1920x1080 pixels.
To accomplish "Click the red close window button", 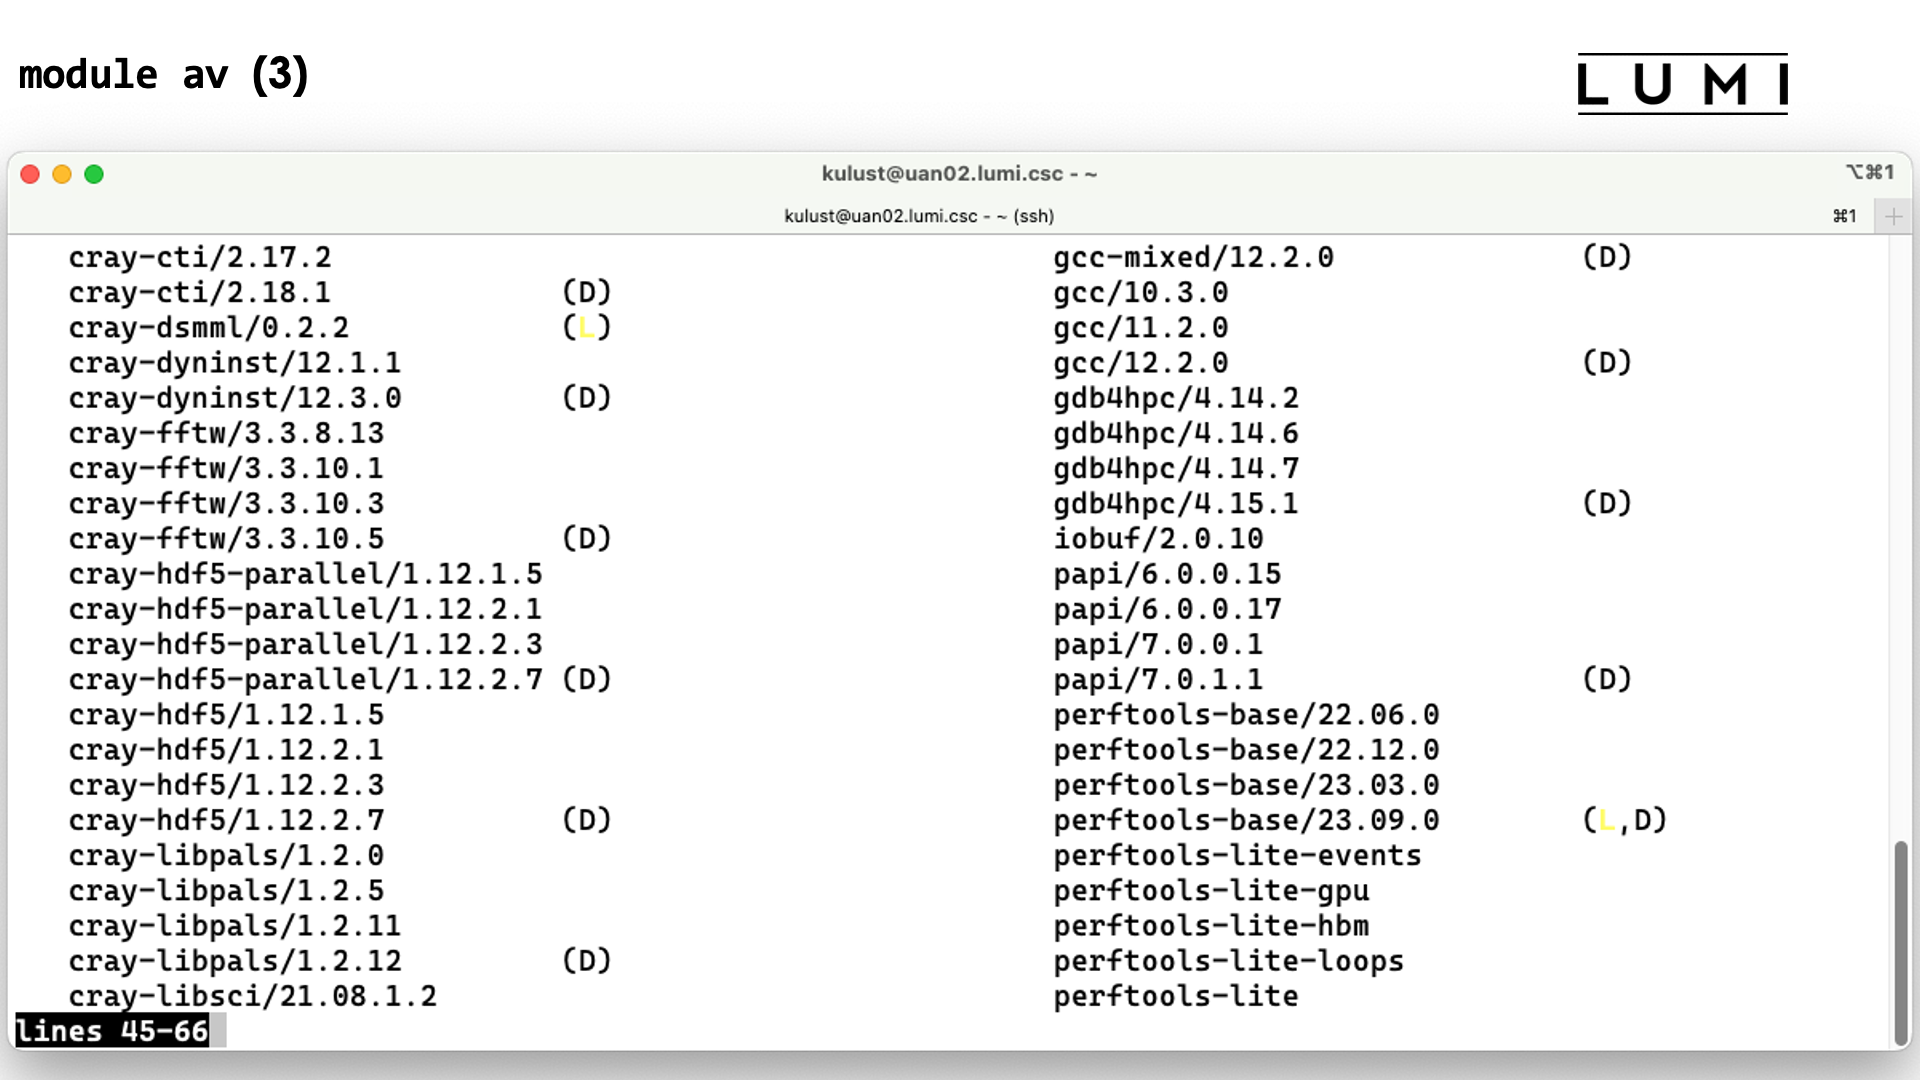I will [x=30, y=174].
